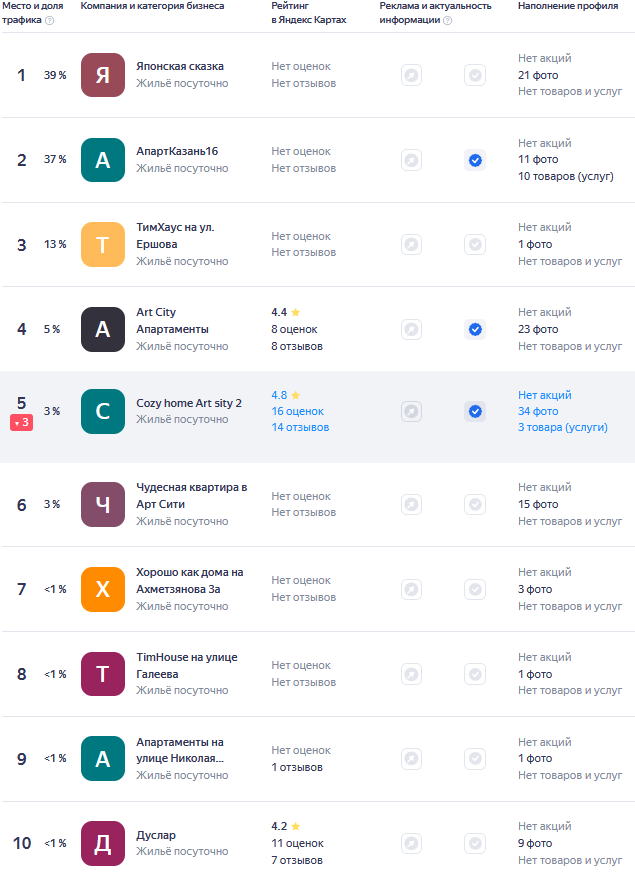Click advertising icon in Cozy home Art sity 2 row
This screenshot has height=875, width=635.
click(x=411, y=411)
